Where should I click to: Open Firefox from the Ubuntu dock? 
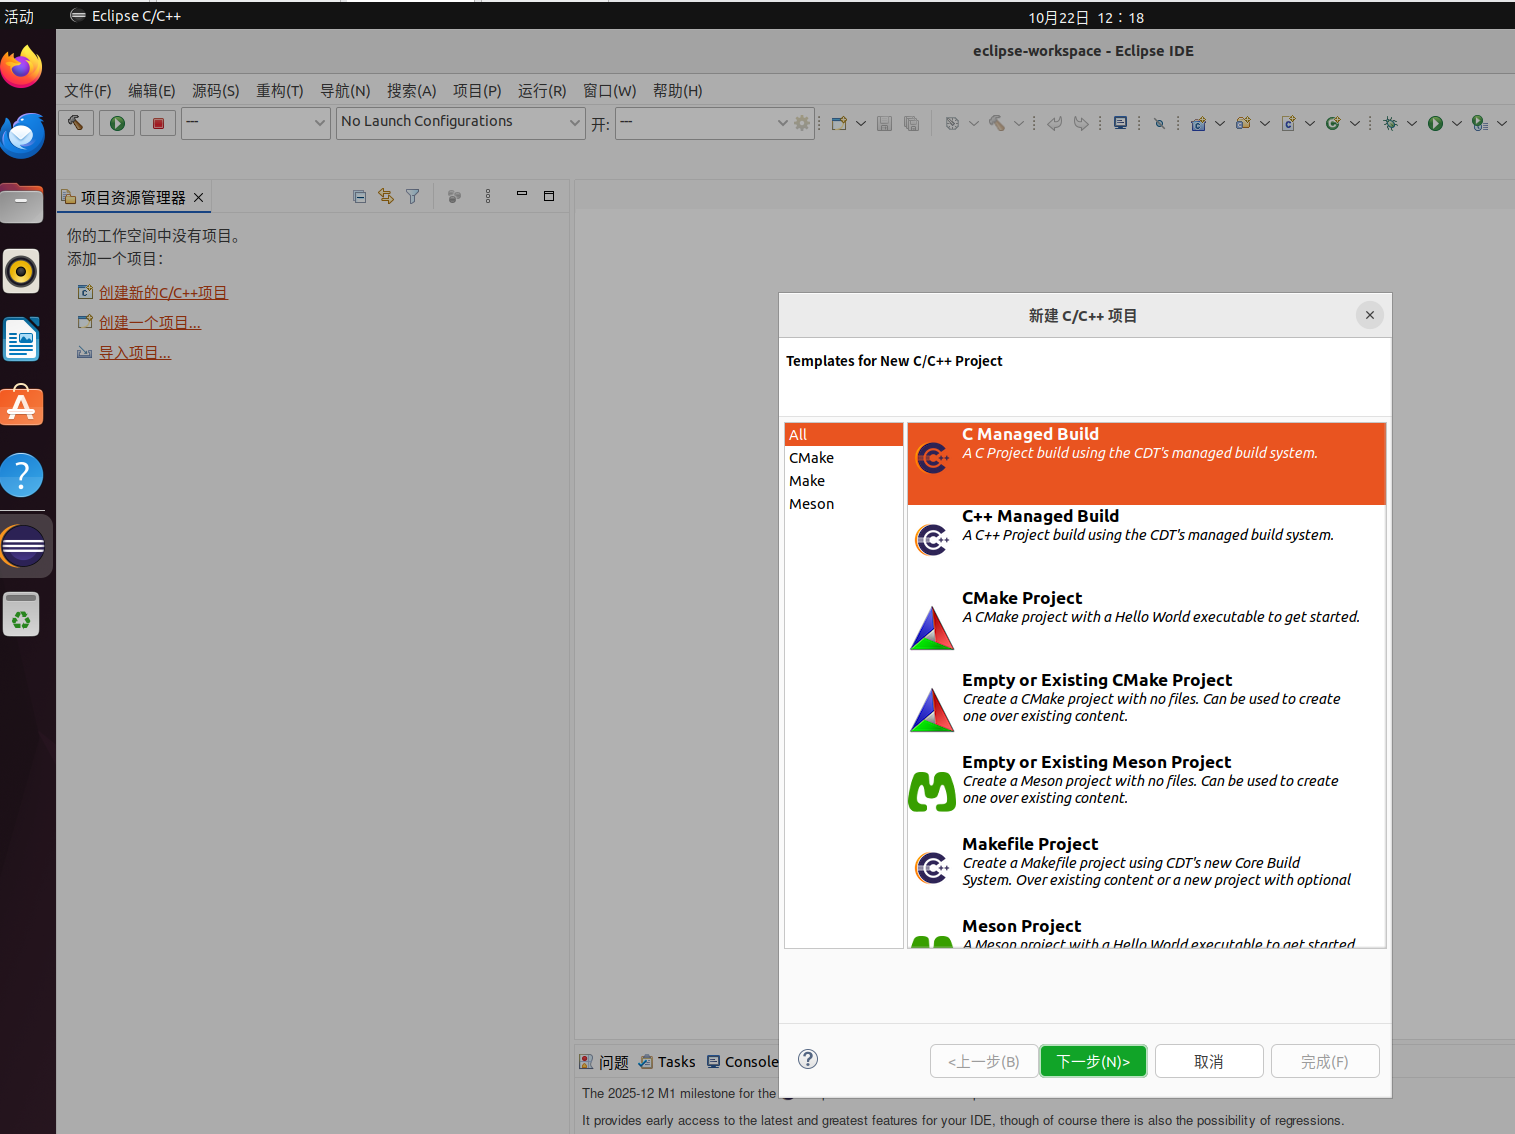22,68
